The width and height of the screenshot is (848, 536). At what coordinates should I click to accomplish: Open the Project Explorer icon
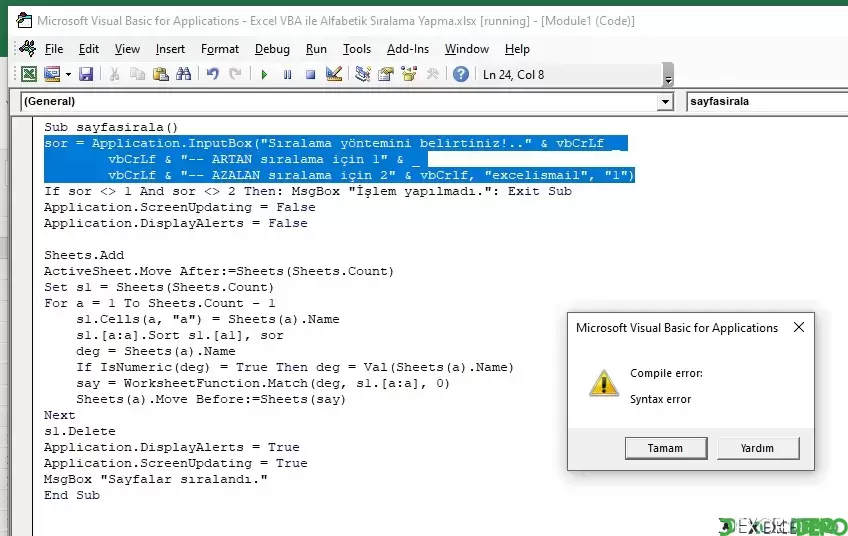pyautogui.click(x=362, y=74)
